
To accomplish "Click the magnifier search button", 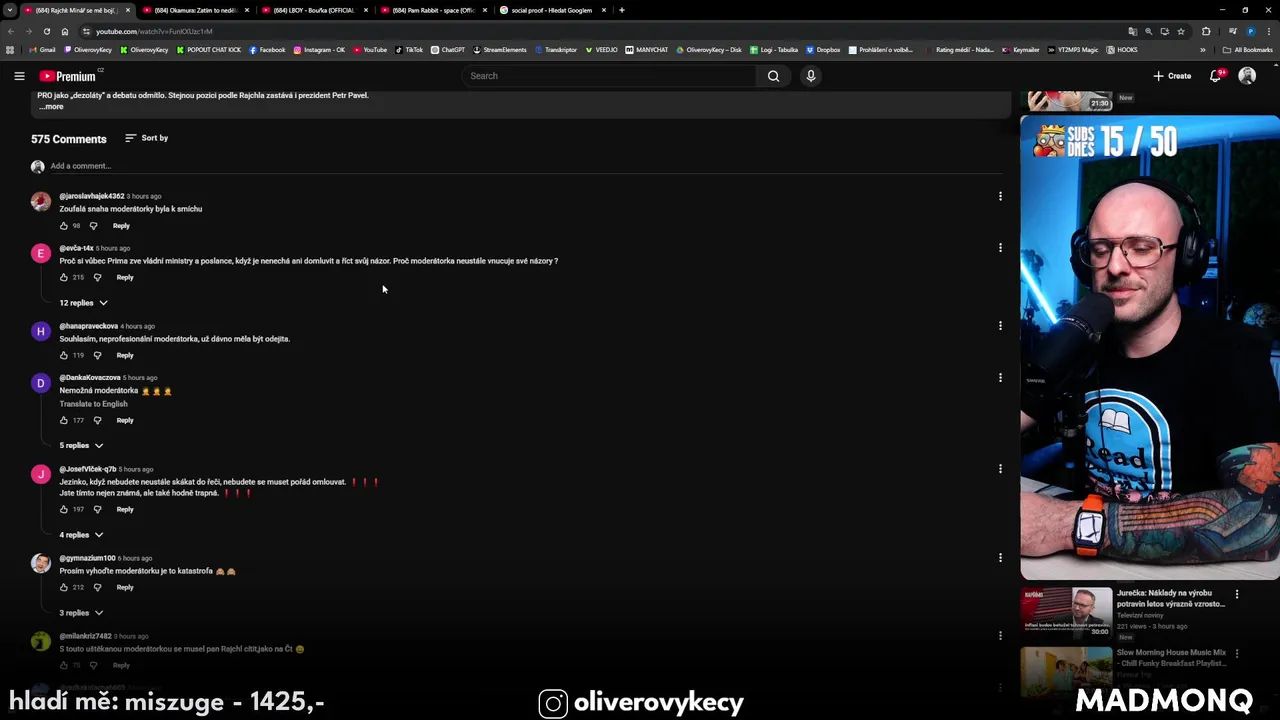I will [x=773, y=76].
